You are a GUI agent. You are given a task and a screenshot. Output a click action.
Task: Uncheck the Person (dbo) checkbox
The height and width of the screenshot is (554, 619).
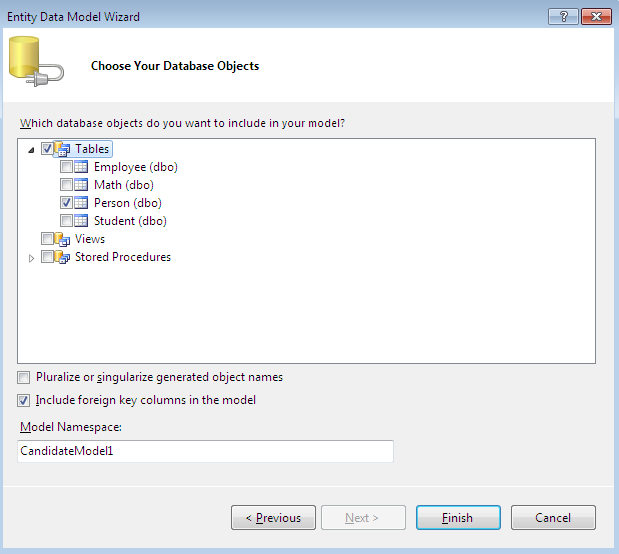point(66,203)
